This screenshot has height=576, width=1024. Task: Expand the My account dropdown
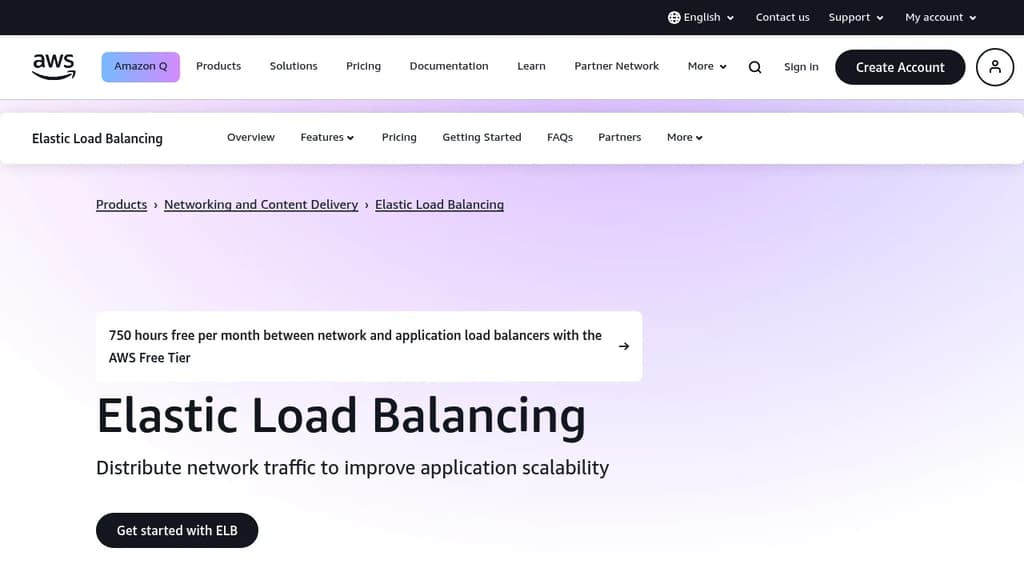pos(940,18)
